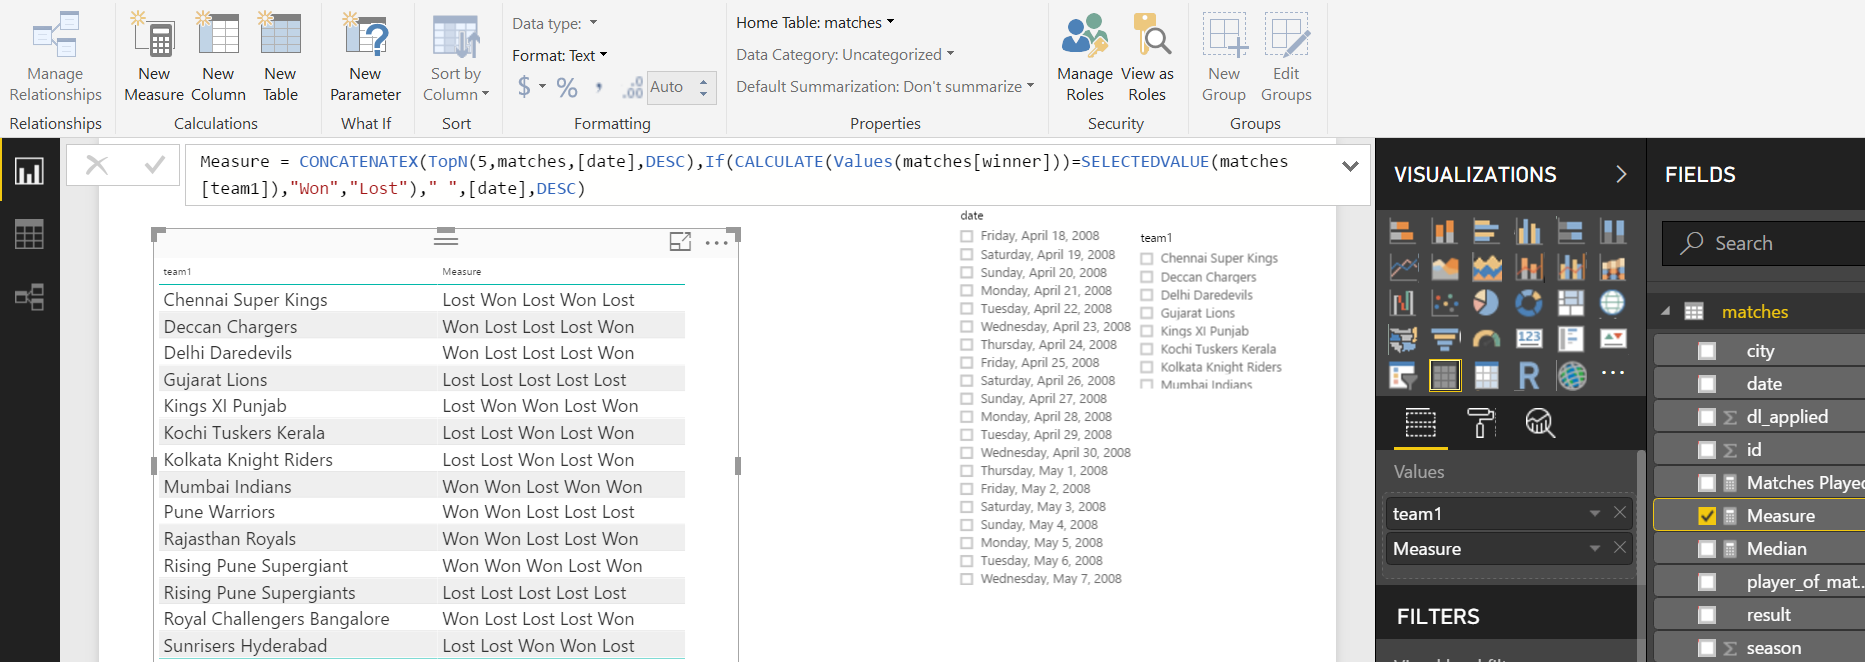The height and width of the screenshot is (662, 1865).
Task: Click the New Measure button
Action: click(154, 57)
